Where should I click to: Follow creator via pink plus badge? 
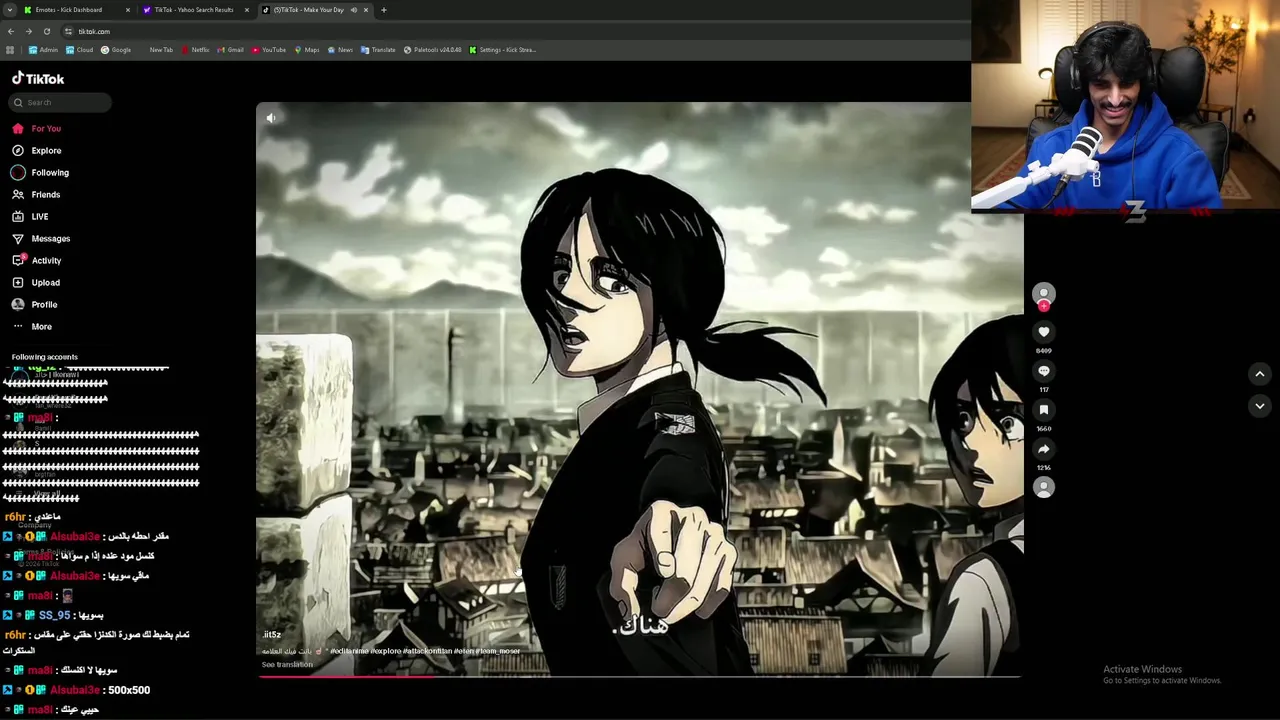pyautogui.click(x=1043, y=306)
